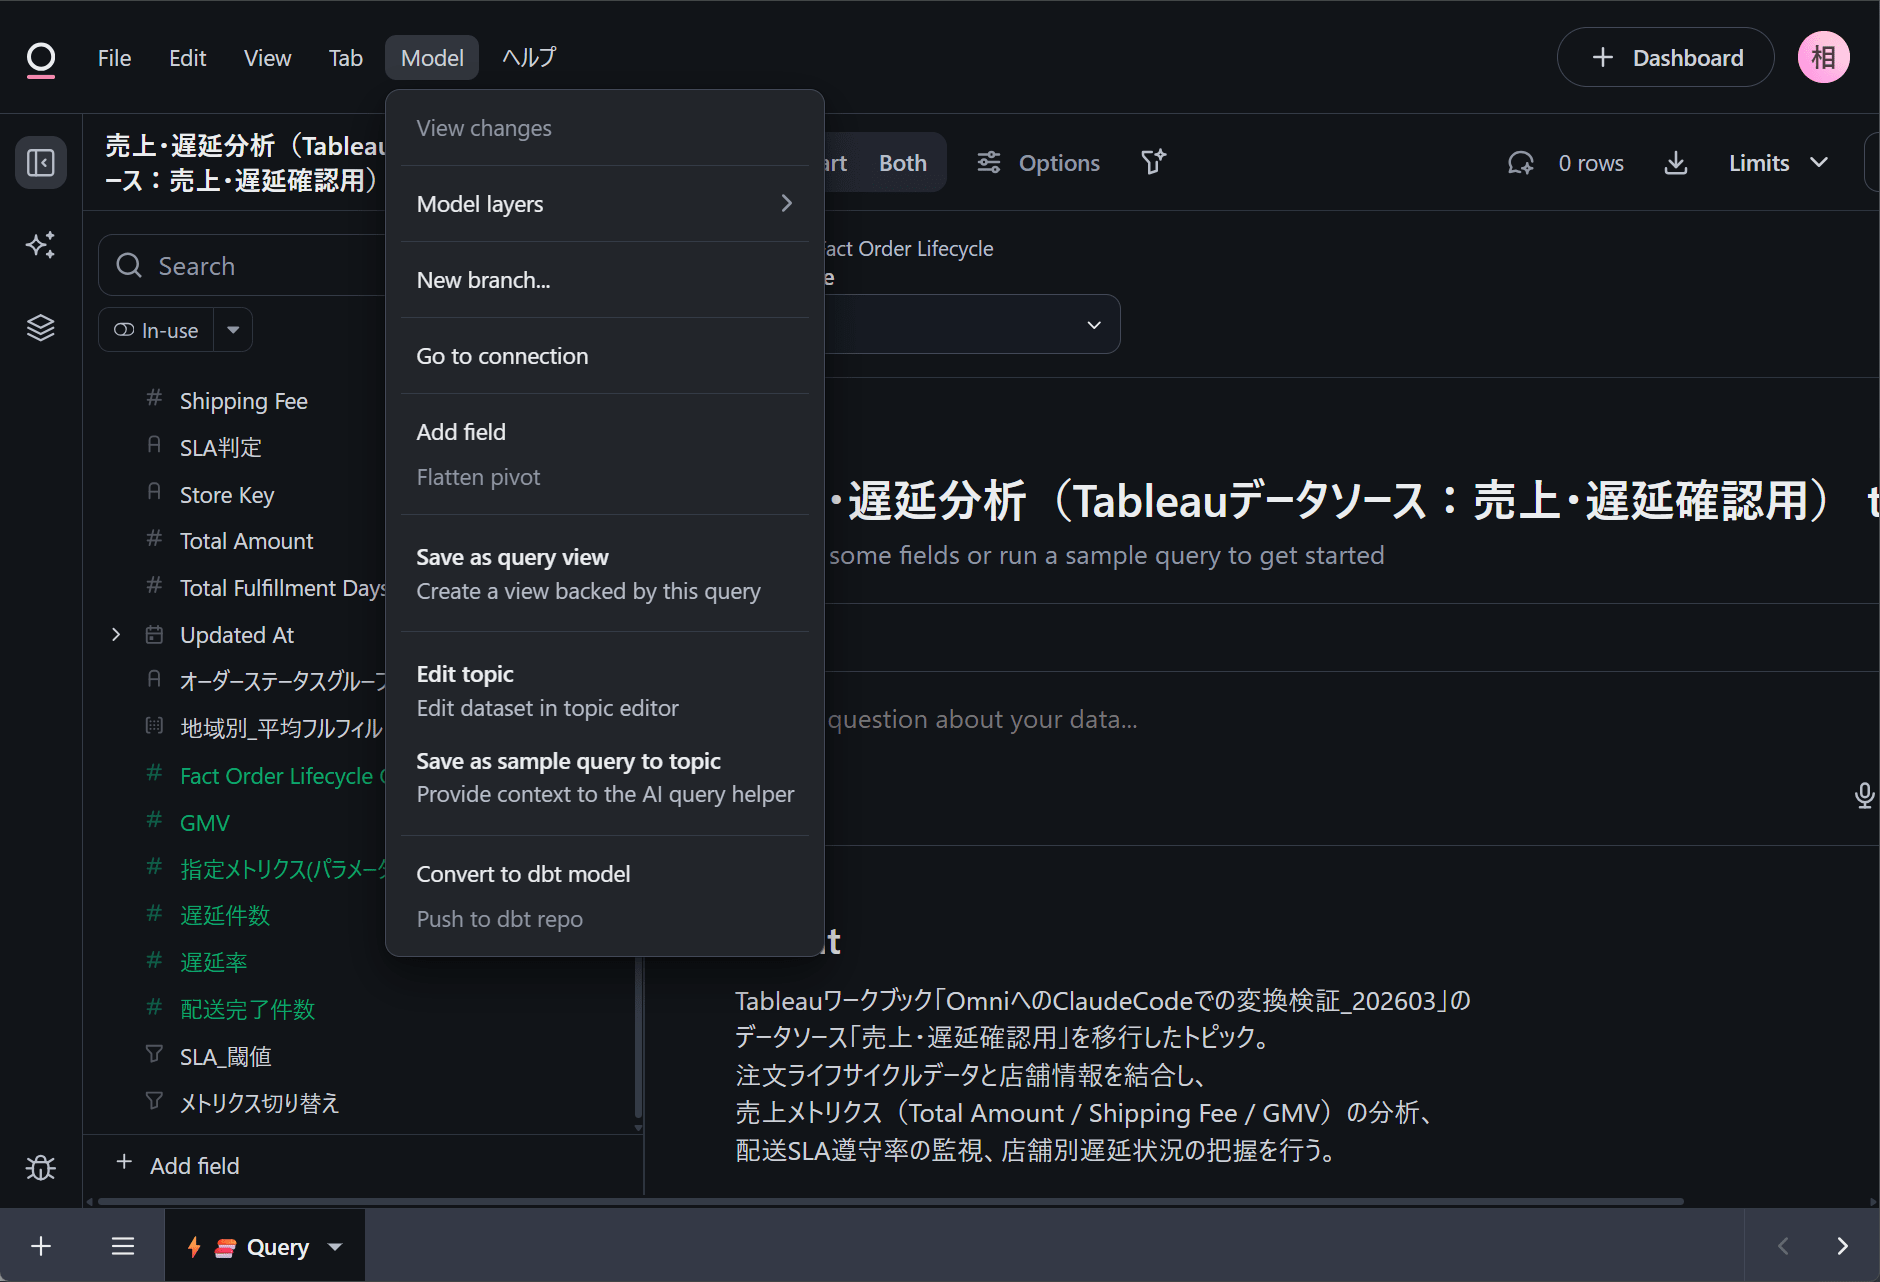The image size is (1880, 1282).
Task: Open the Limits dropdown
Action: (1779, 163)
